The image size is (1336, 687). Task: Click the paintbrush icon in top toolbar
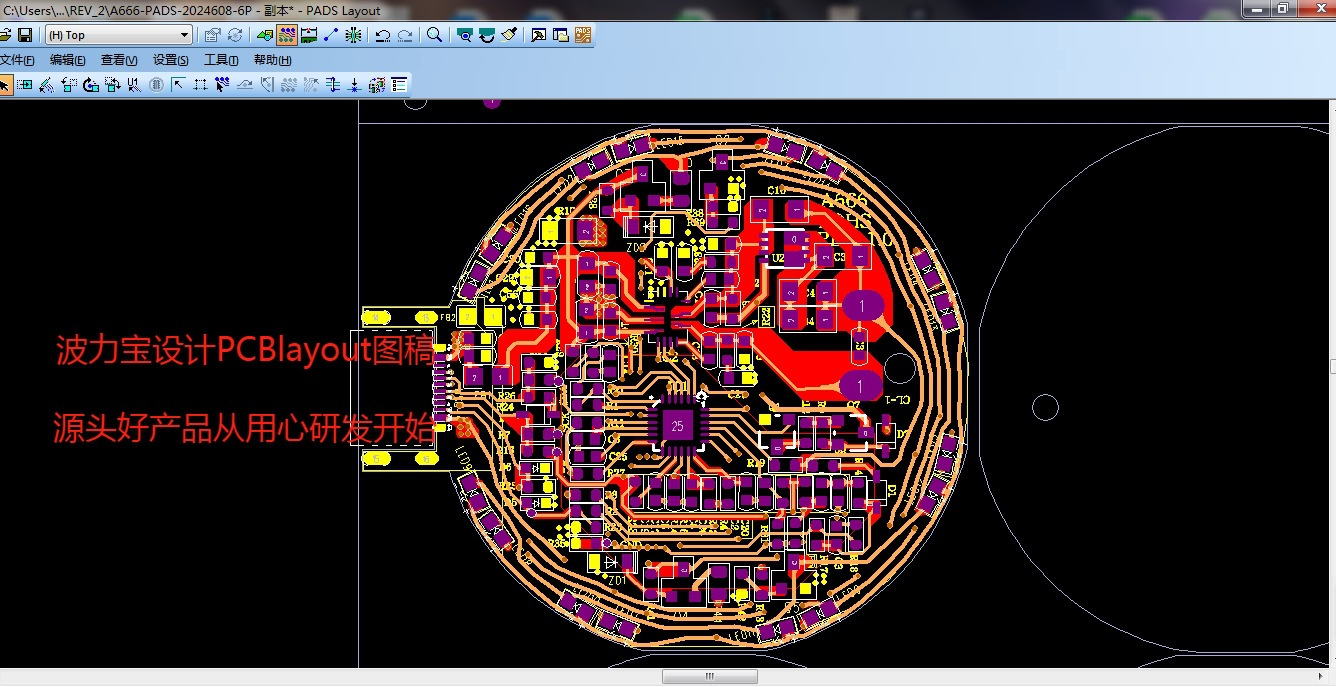509,35
